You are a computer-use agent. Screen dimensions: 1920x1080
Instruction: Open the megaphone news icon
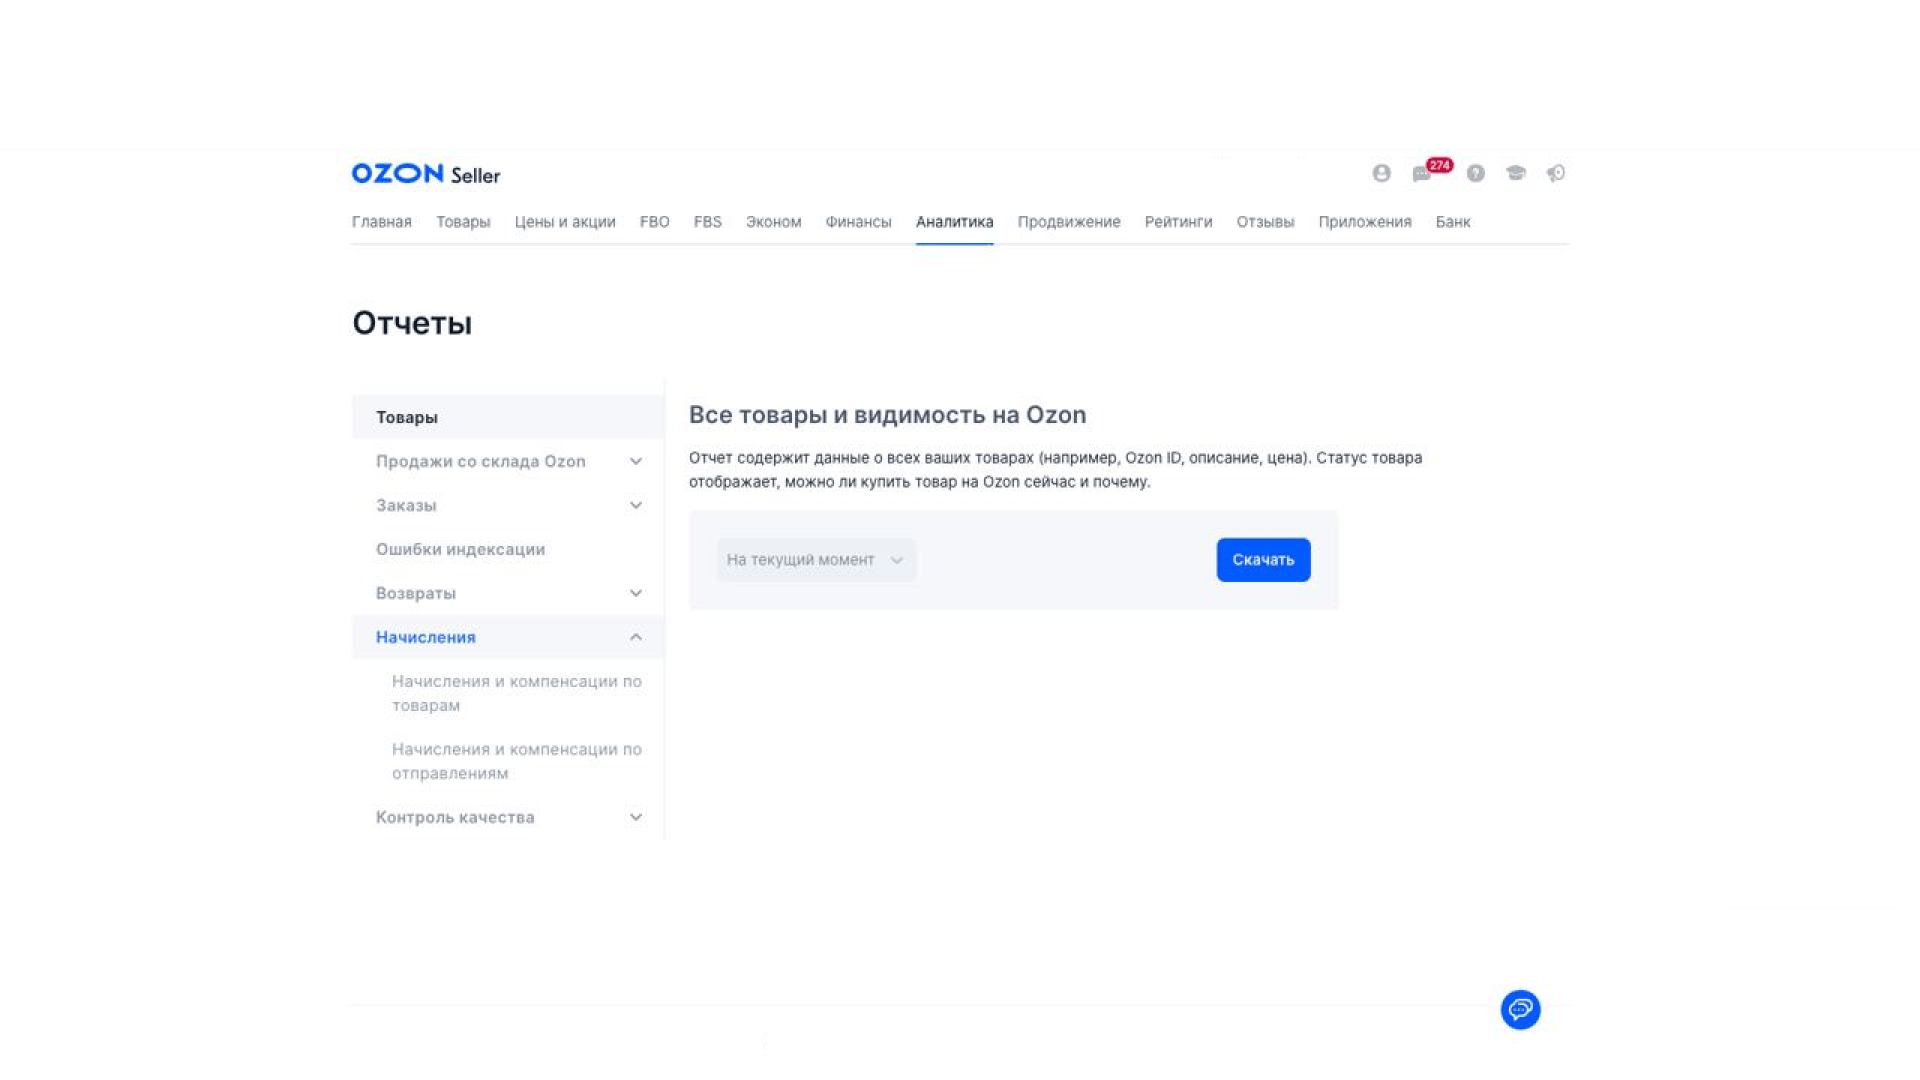pos(1556,173)
